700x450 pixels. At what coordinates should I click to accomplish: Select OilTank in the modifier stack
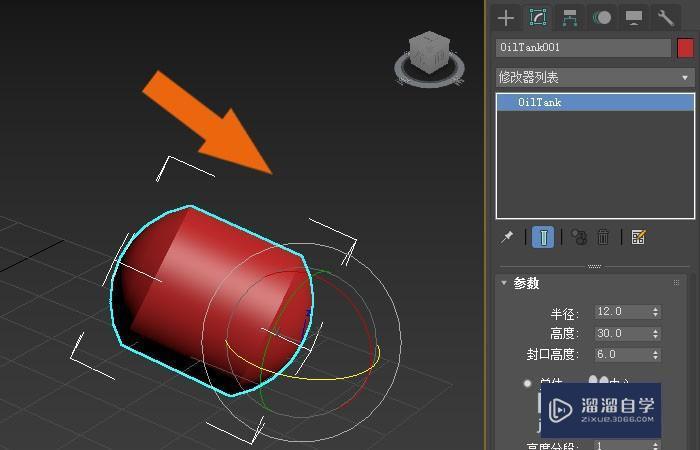coord(595,102)
